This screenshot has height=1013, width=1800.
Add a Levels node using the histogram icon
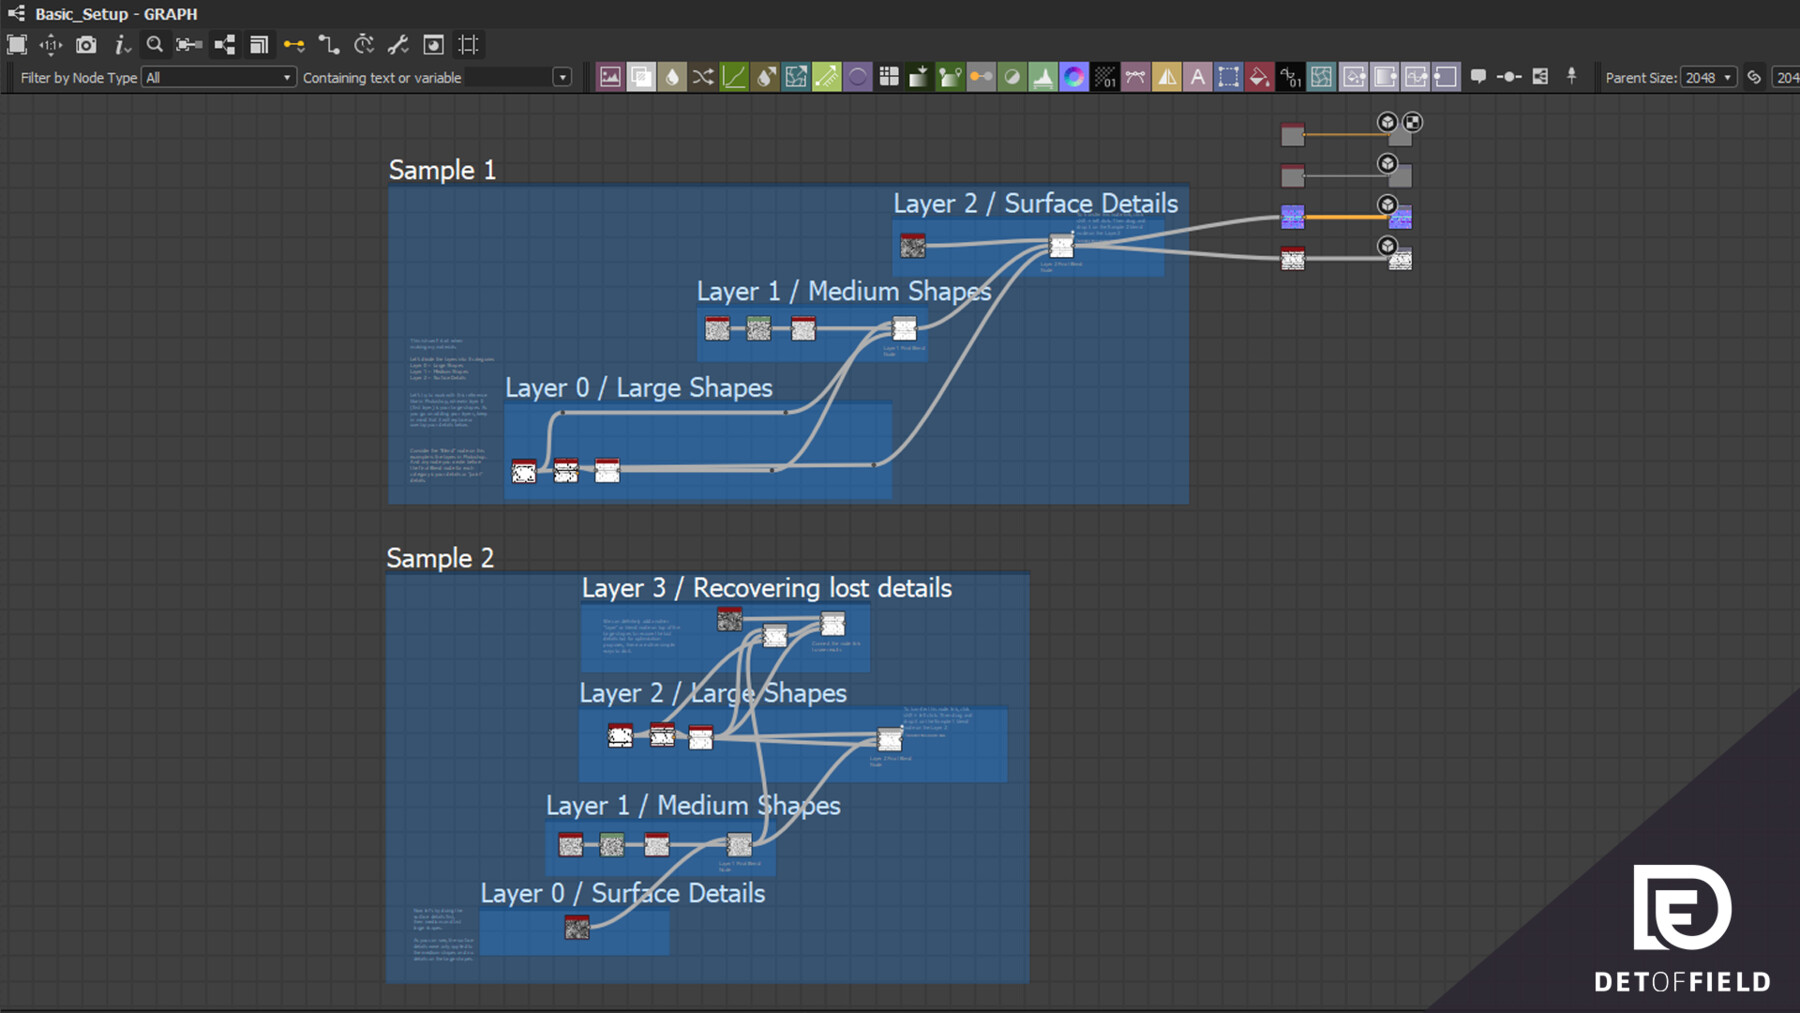1044,77
